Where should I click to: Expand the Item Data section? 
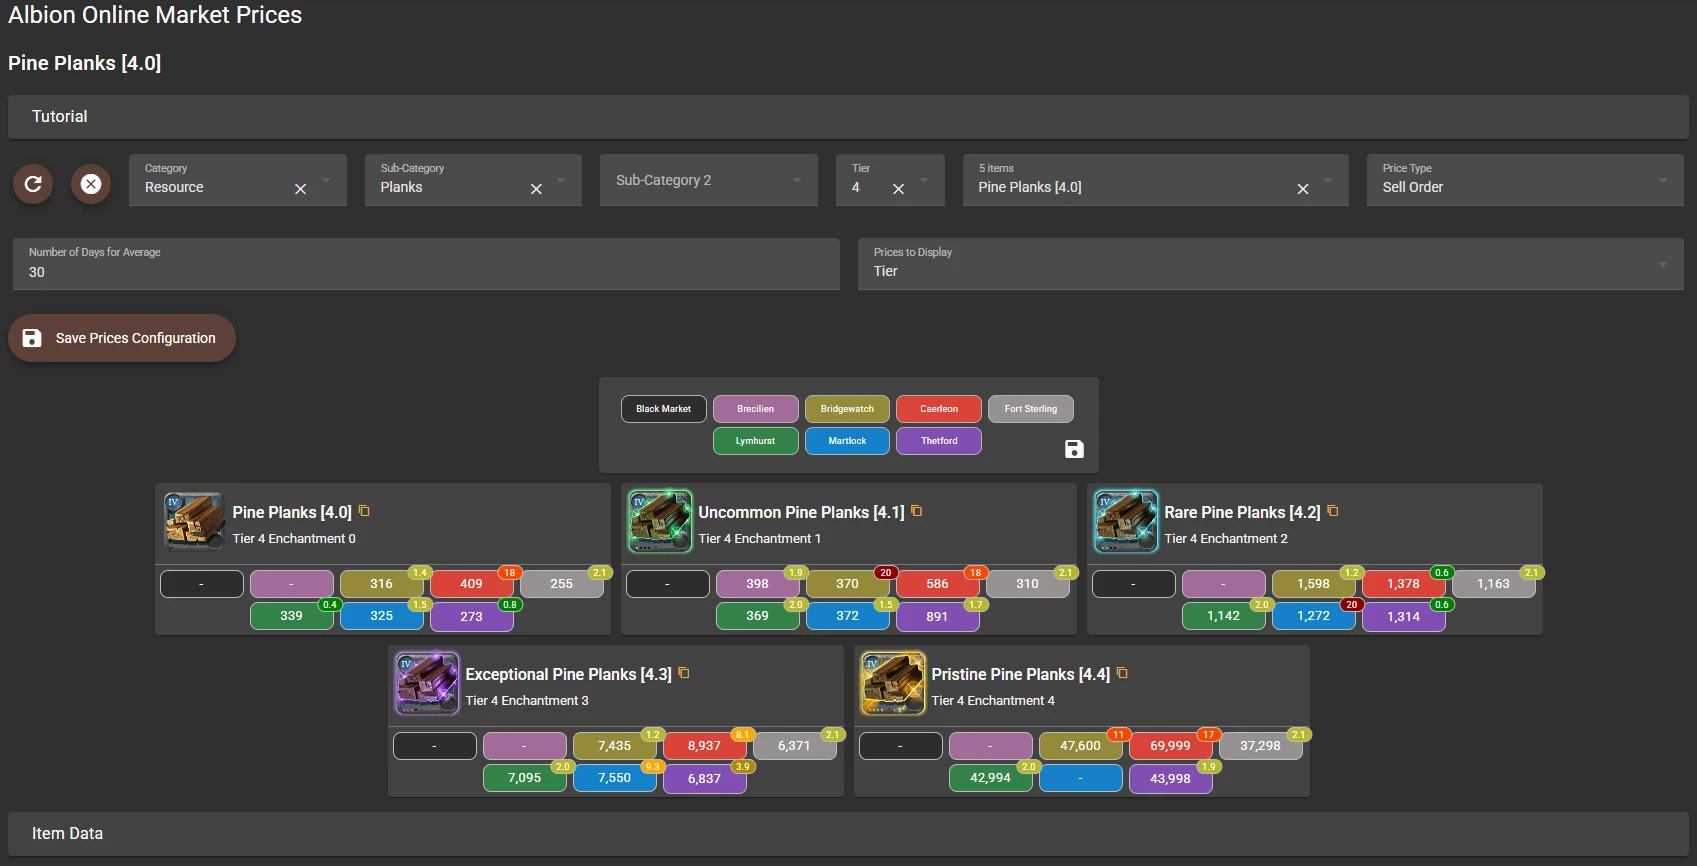coord(848,834)
